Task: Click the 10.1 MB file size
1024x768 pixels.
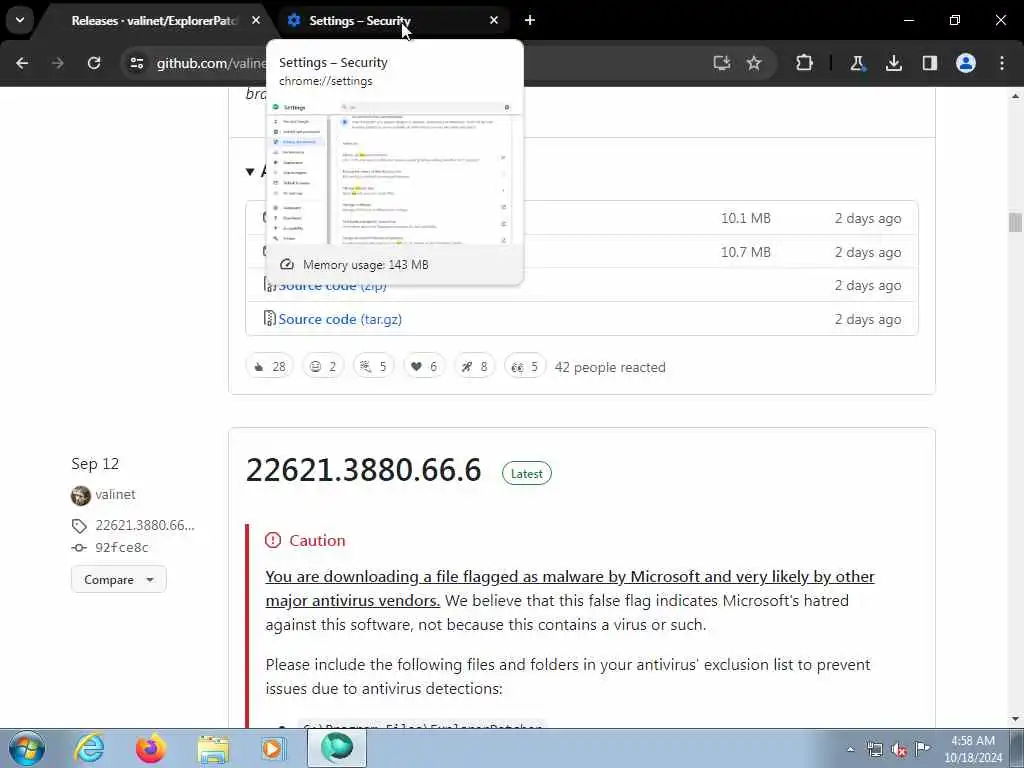Action: (746, 218)
